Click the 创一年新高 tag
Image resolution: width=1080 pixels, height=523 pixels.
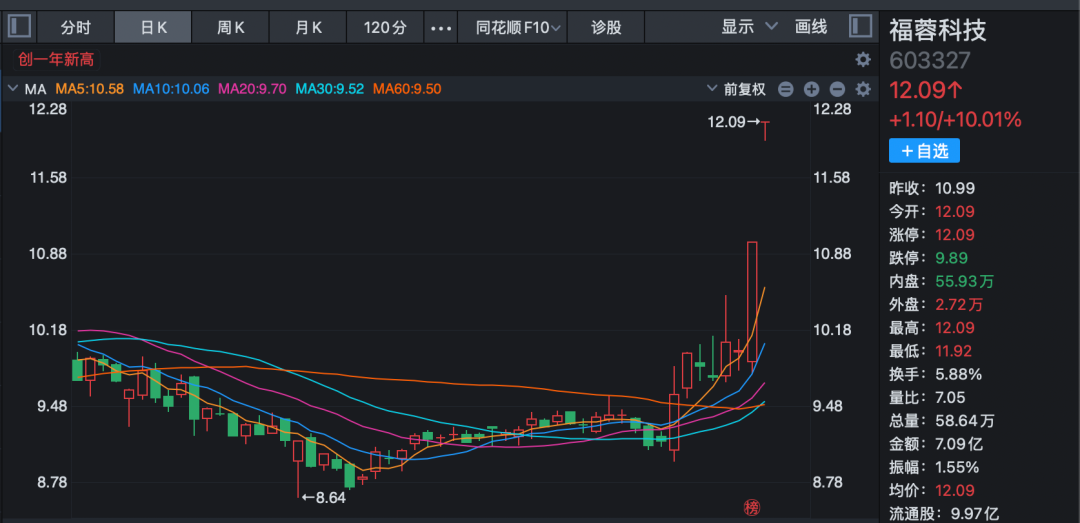(x=56, y=59)
